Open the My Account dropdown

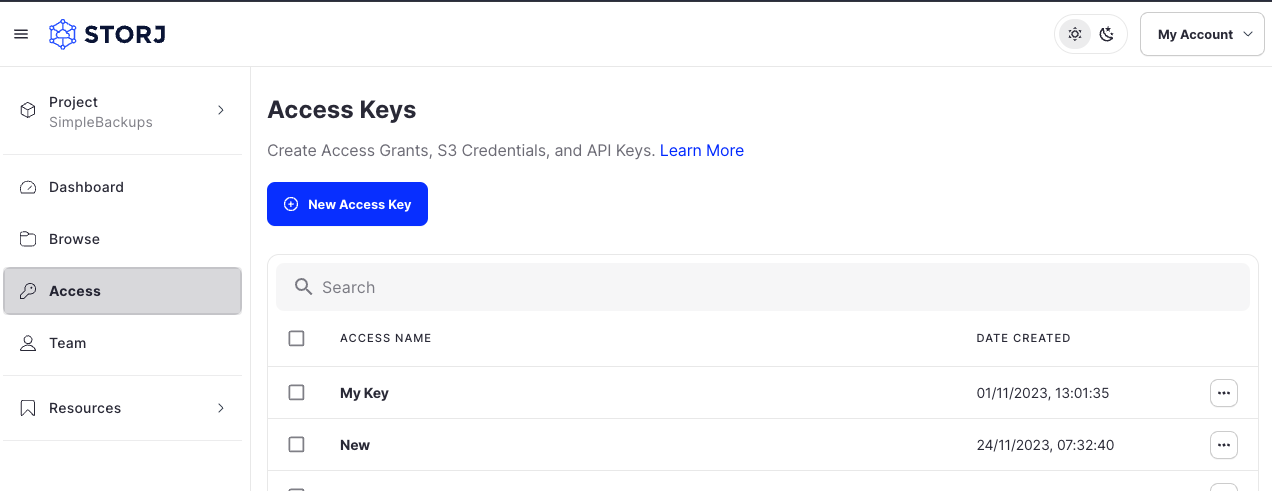point(1203,34)
